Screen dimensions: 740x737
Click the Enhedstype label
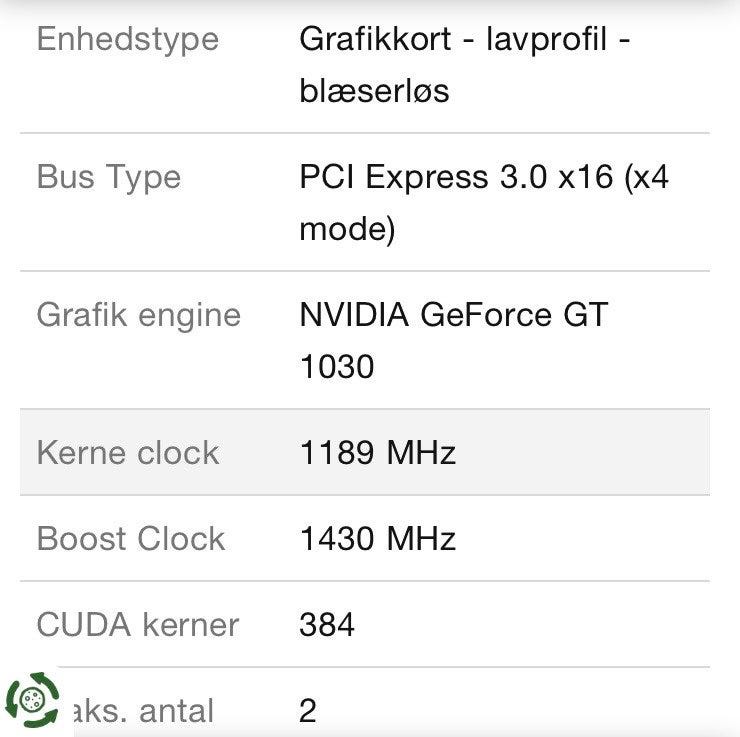tap(127, 39)
